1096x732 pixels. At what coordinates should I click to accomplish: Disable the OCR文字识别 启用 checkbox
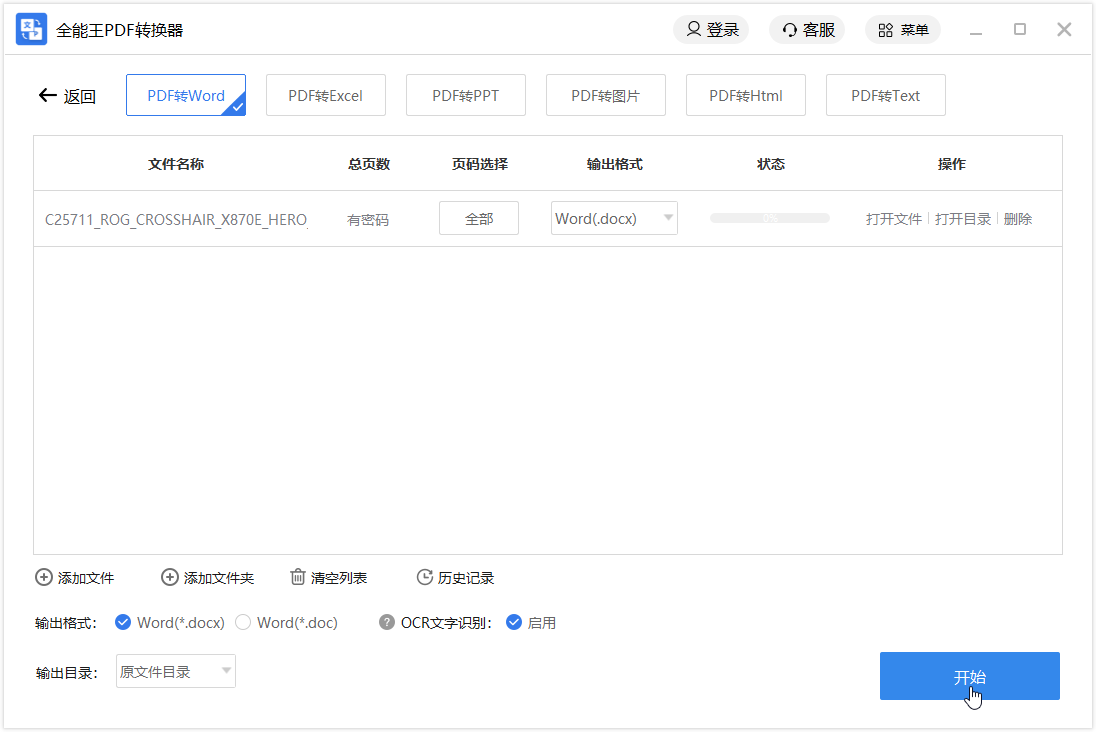click(515, 622)
